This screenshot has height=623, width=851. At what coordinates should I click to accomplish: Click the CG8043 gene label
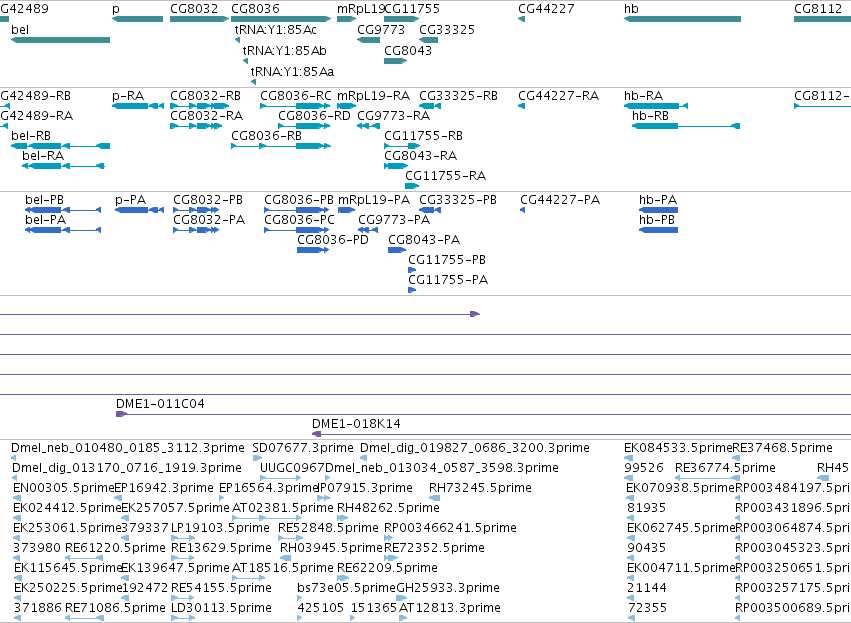pos(408,50)
